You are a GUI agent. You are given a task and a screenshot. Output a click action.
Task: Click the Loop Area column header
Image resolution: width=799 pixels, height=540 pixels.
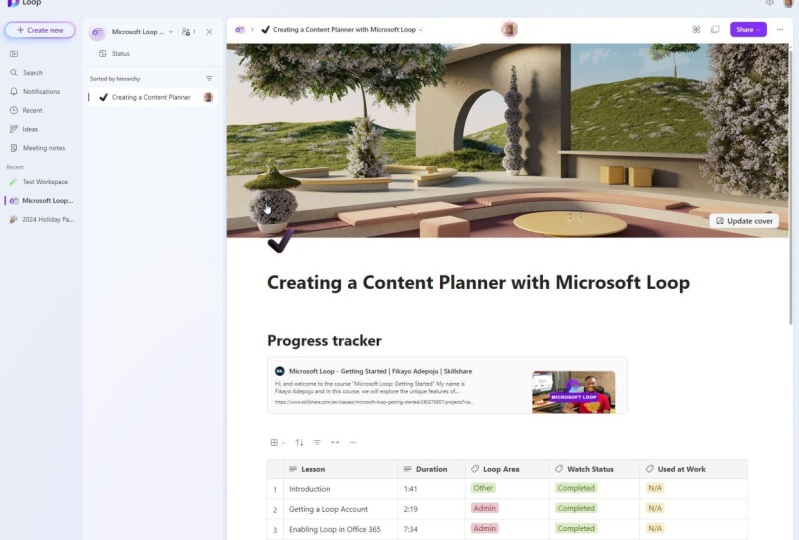click(x=507, y=469)
